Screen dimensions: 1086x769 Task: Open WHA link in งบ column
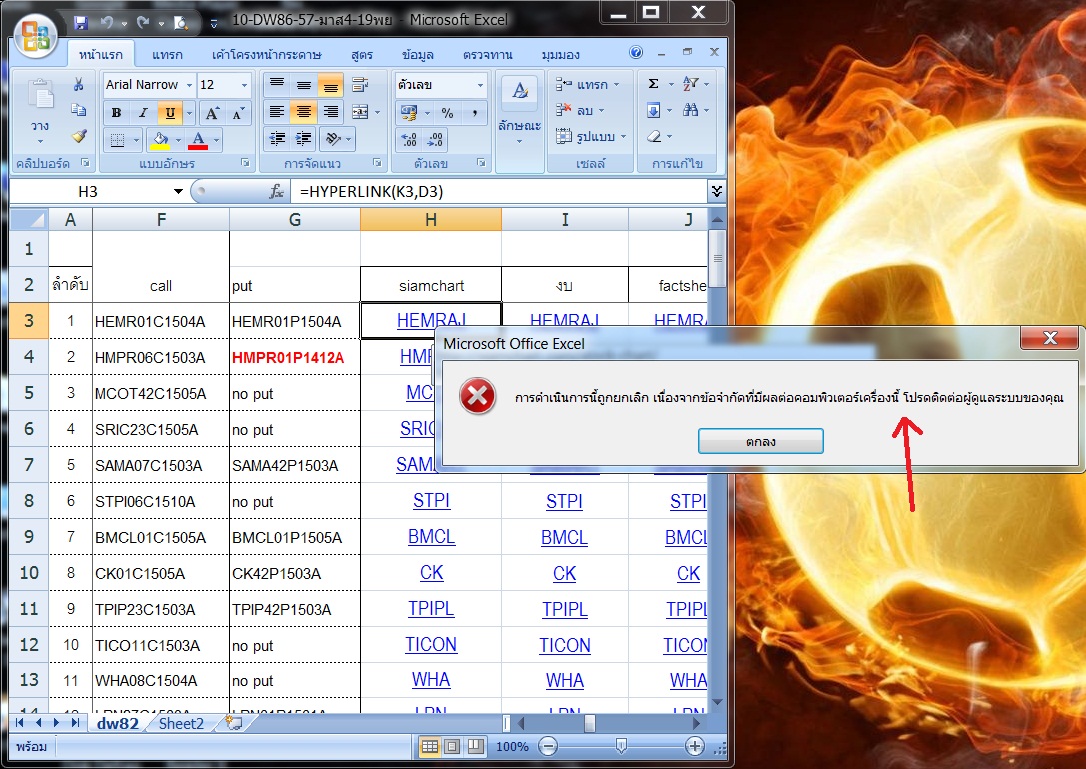564,680
